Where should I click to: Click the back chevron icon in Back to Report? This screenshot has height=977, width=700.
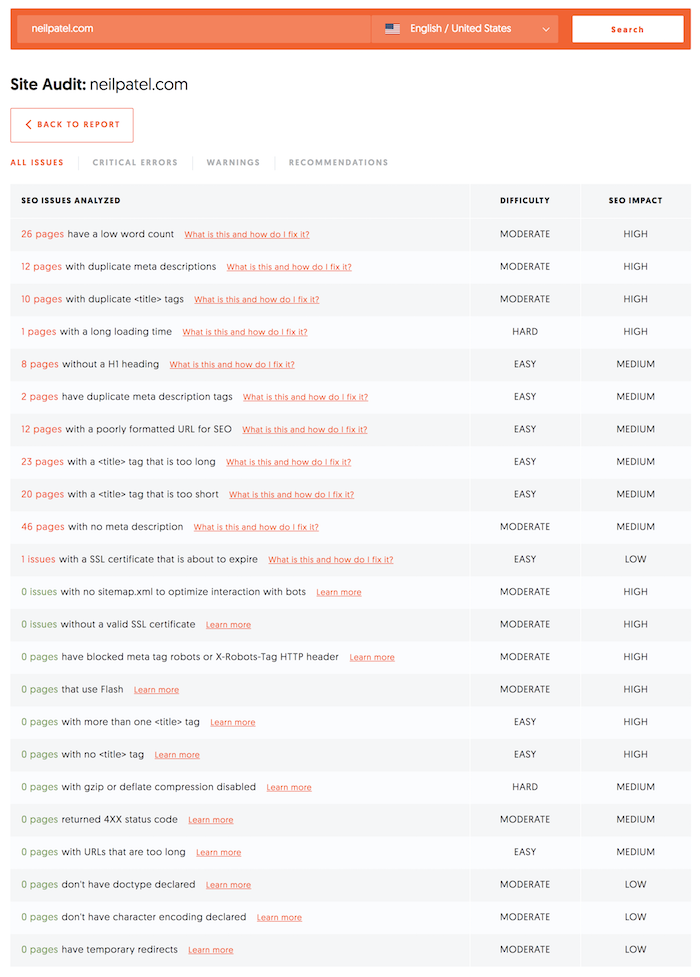(x=28, y=125)
